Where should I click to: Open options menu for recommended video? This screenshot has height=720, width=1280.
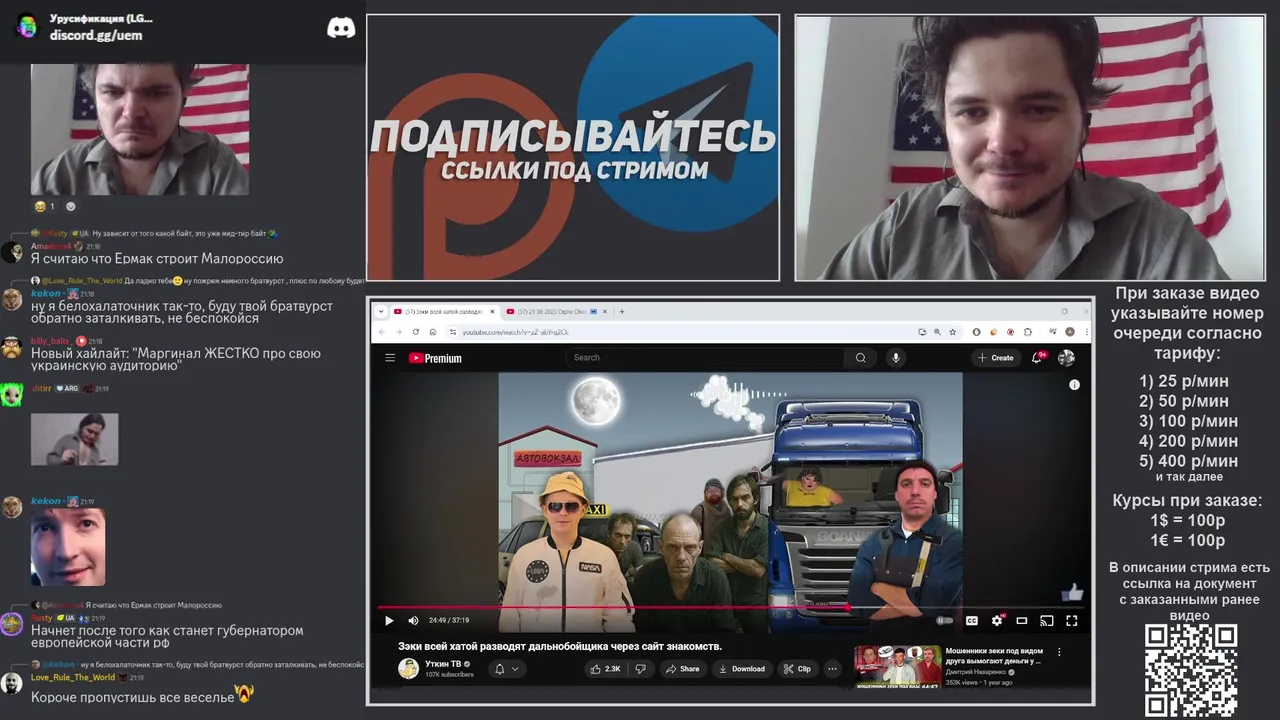pyautogui.click(x=1059, y=652)
